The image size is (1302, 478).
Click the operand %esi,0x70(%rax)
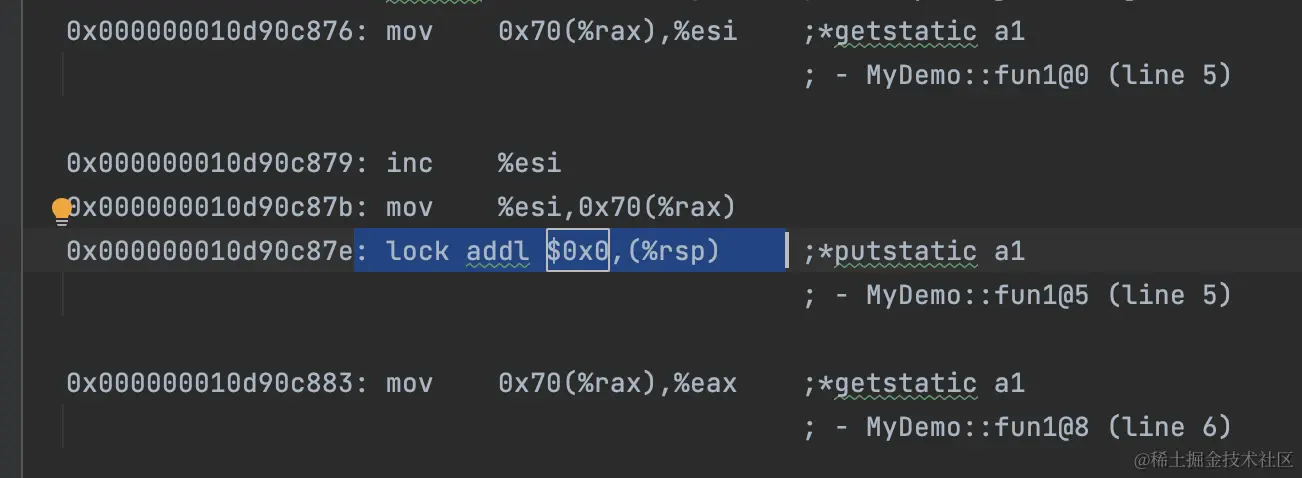pos(617,207)
